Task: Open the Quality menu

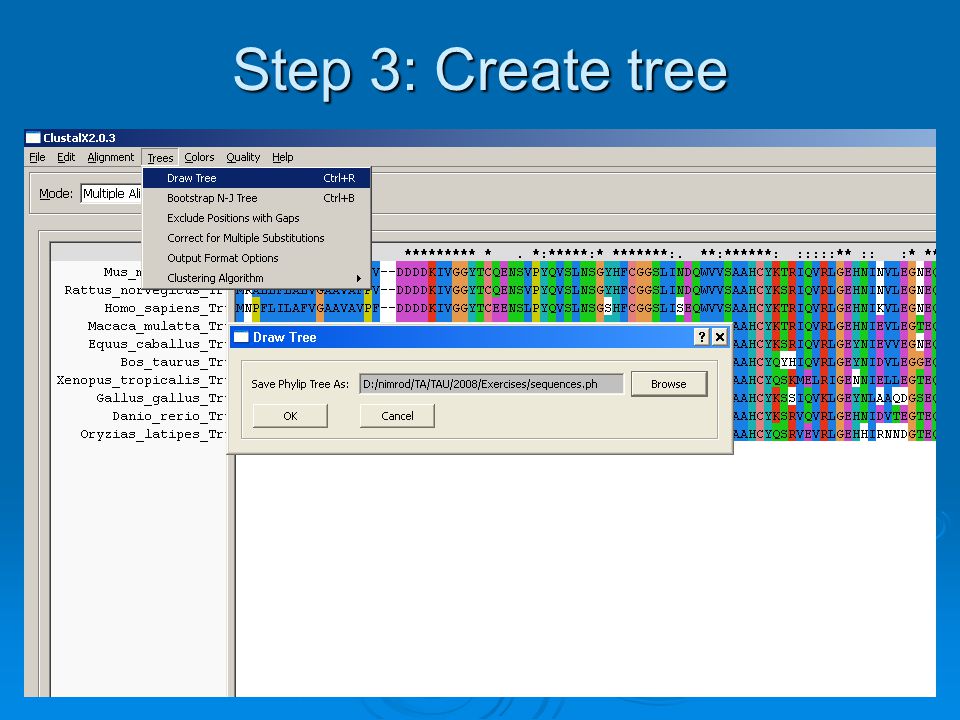Action: [x=243, y=157]
